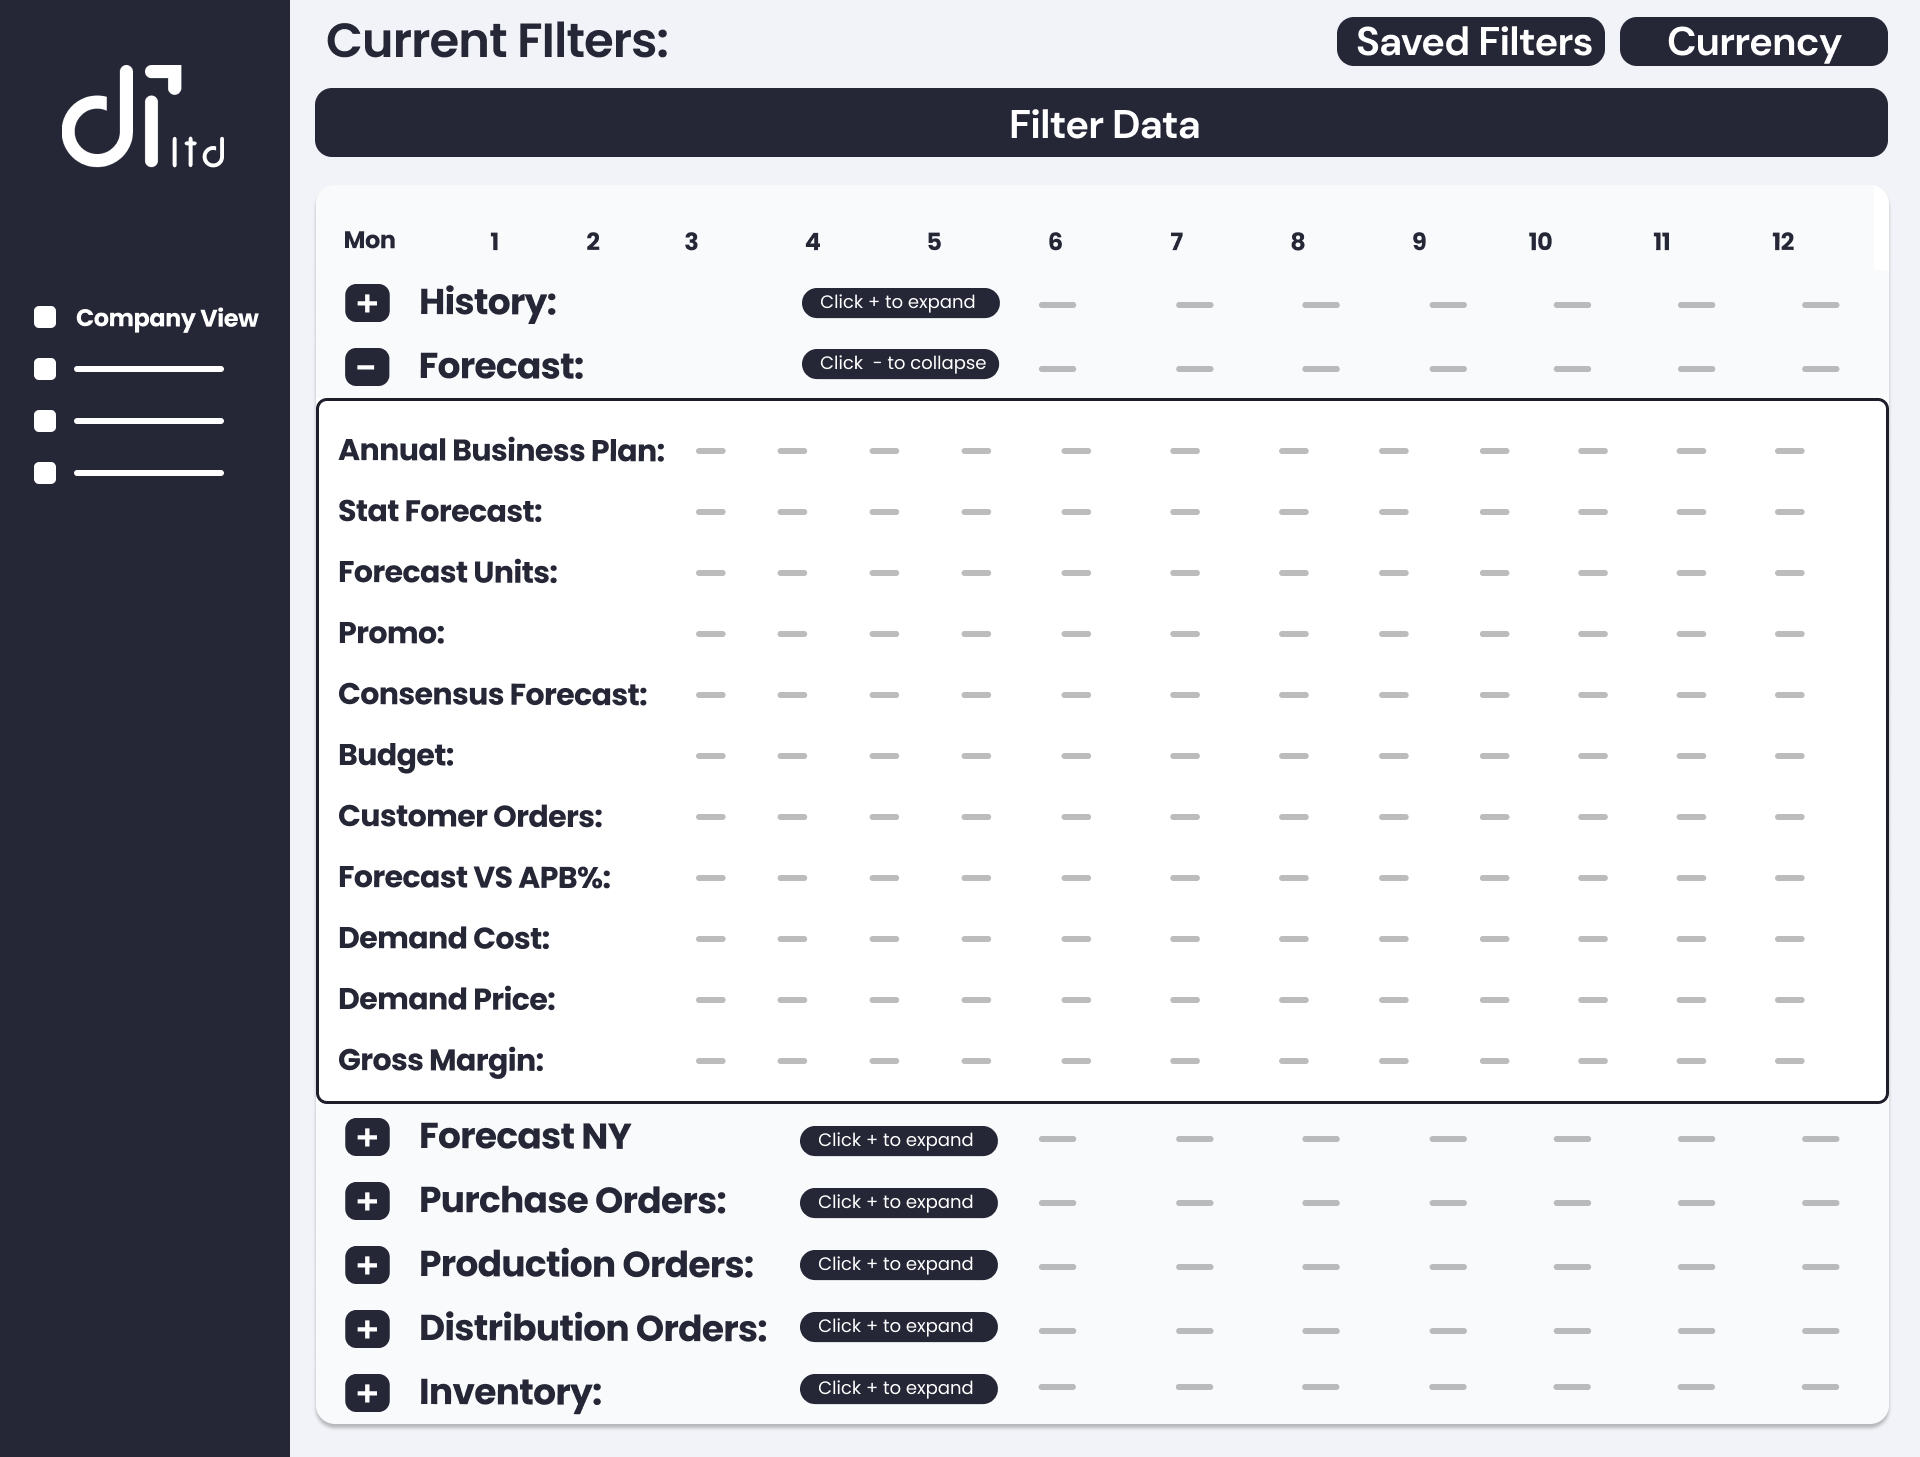
Task: Tick the checkbox below Company View
Action: point(45,369)
